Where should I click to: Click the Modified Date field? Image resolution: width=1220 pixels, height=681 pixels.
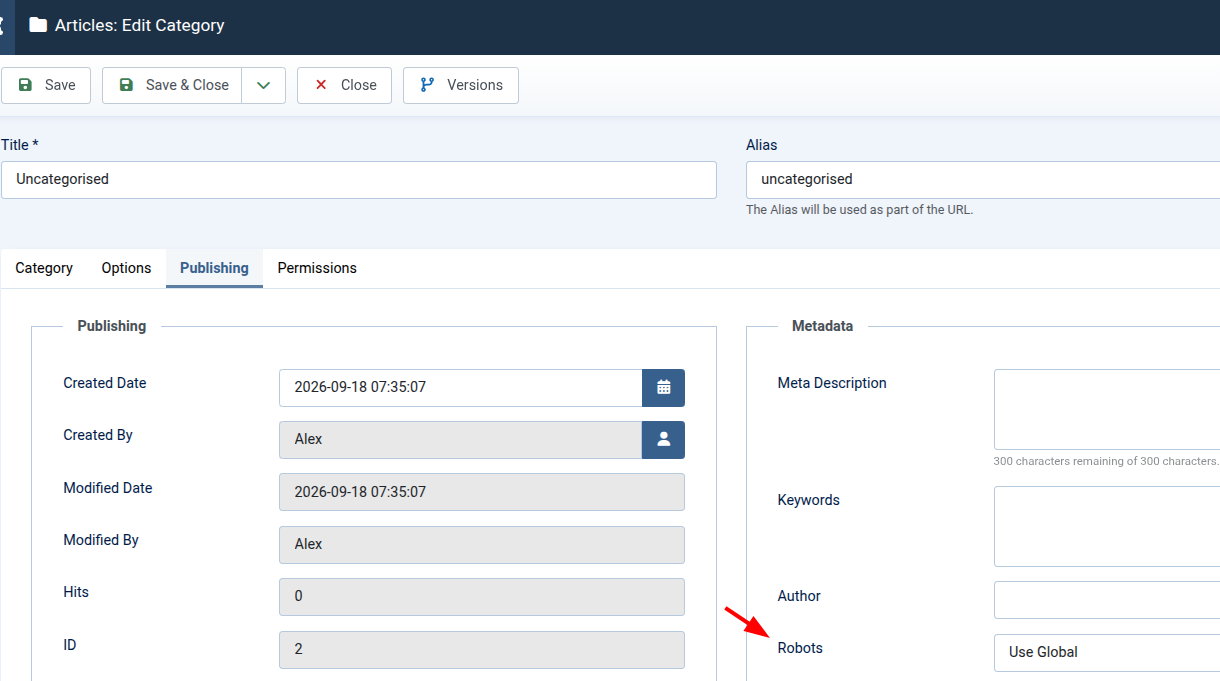click(482, 492)
